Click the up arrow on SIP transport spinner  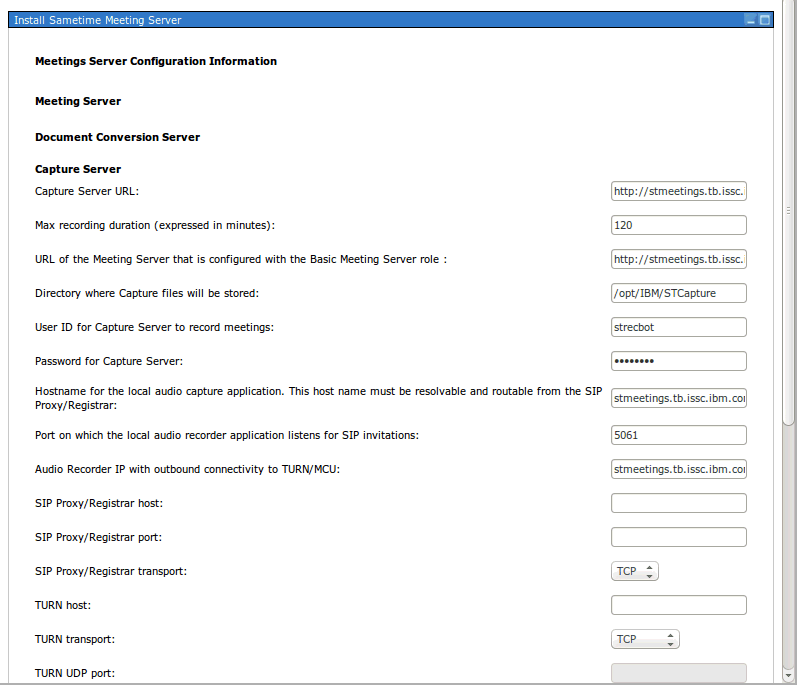click(651, 567)
